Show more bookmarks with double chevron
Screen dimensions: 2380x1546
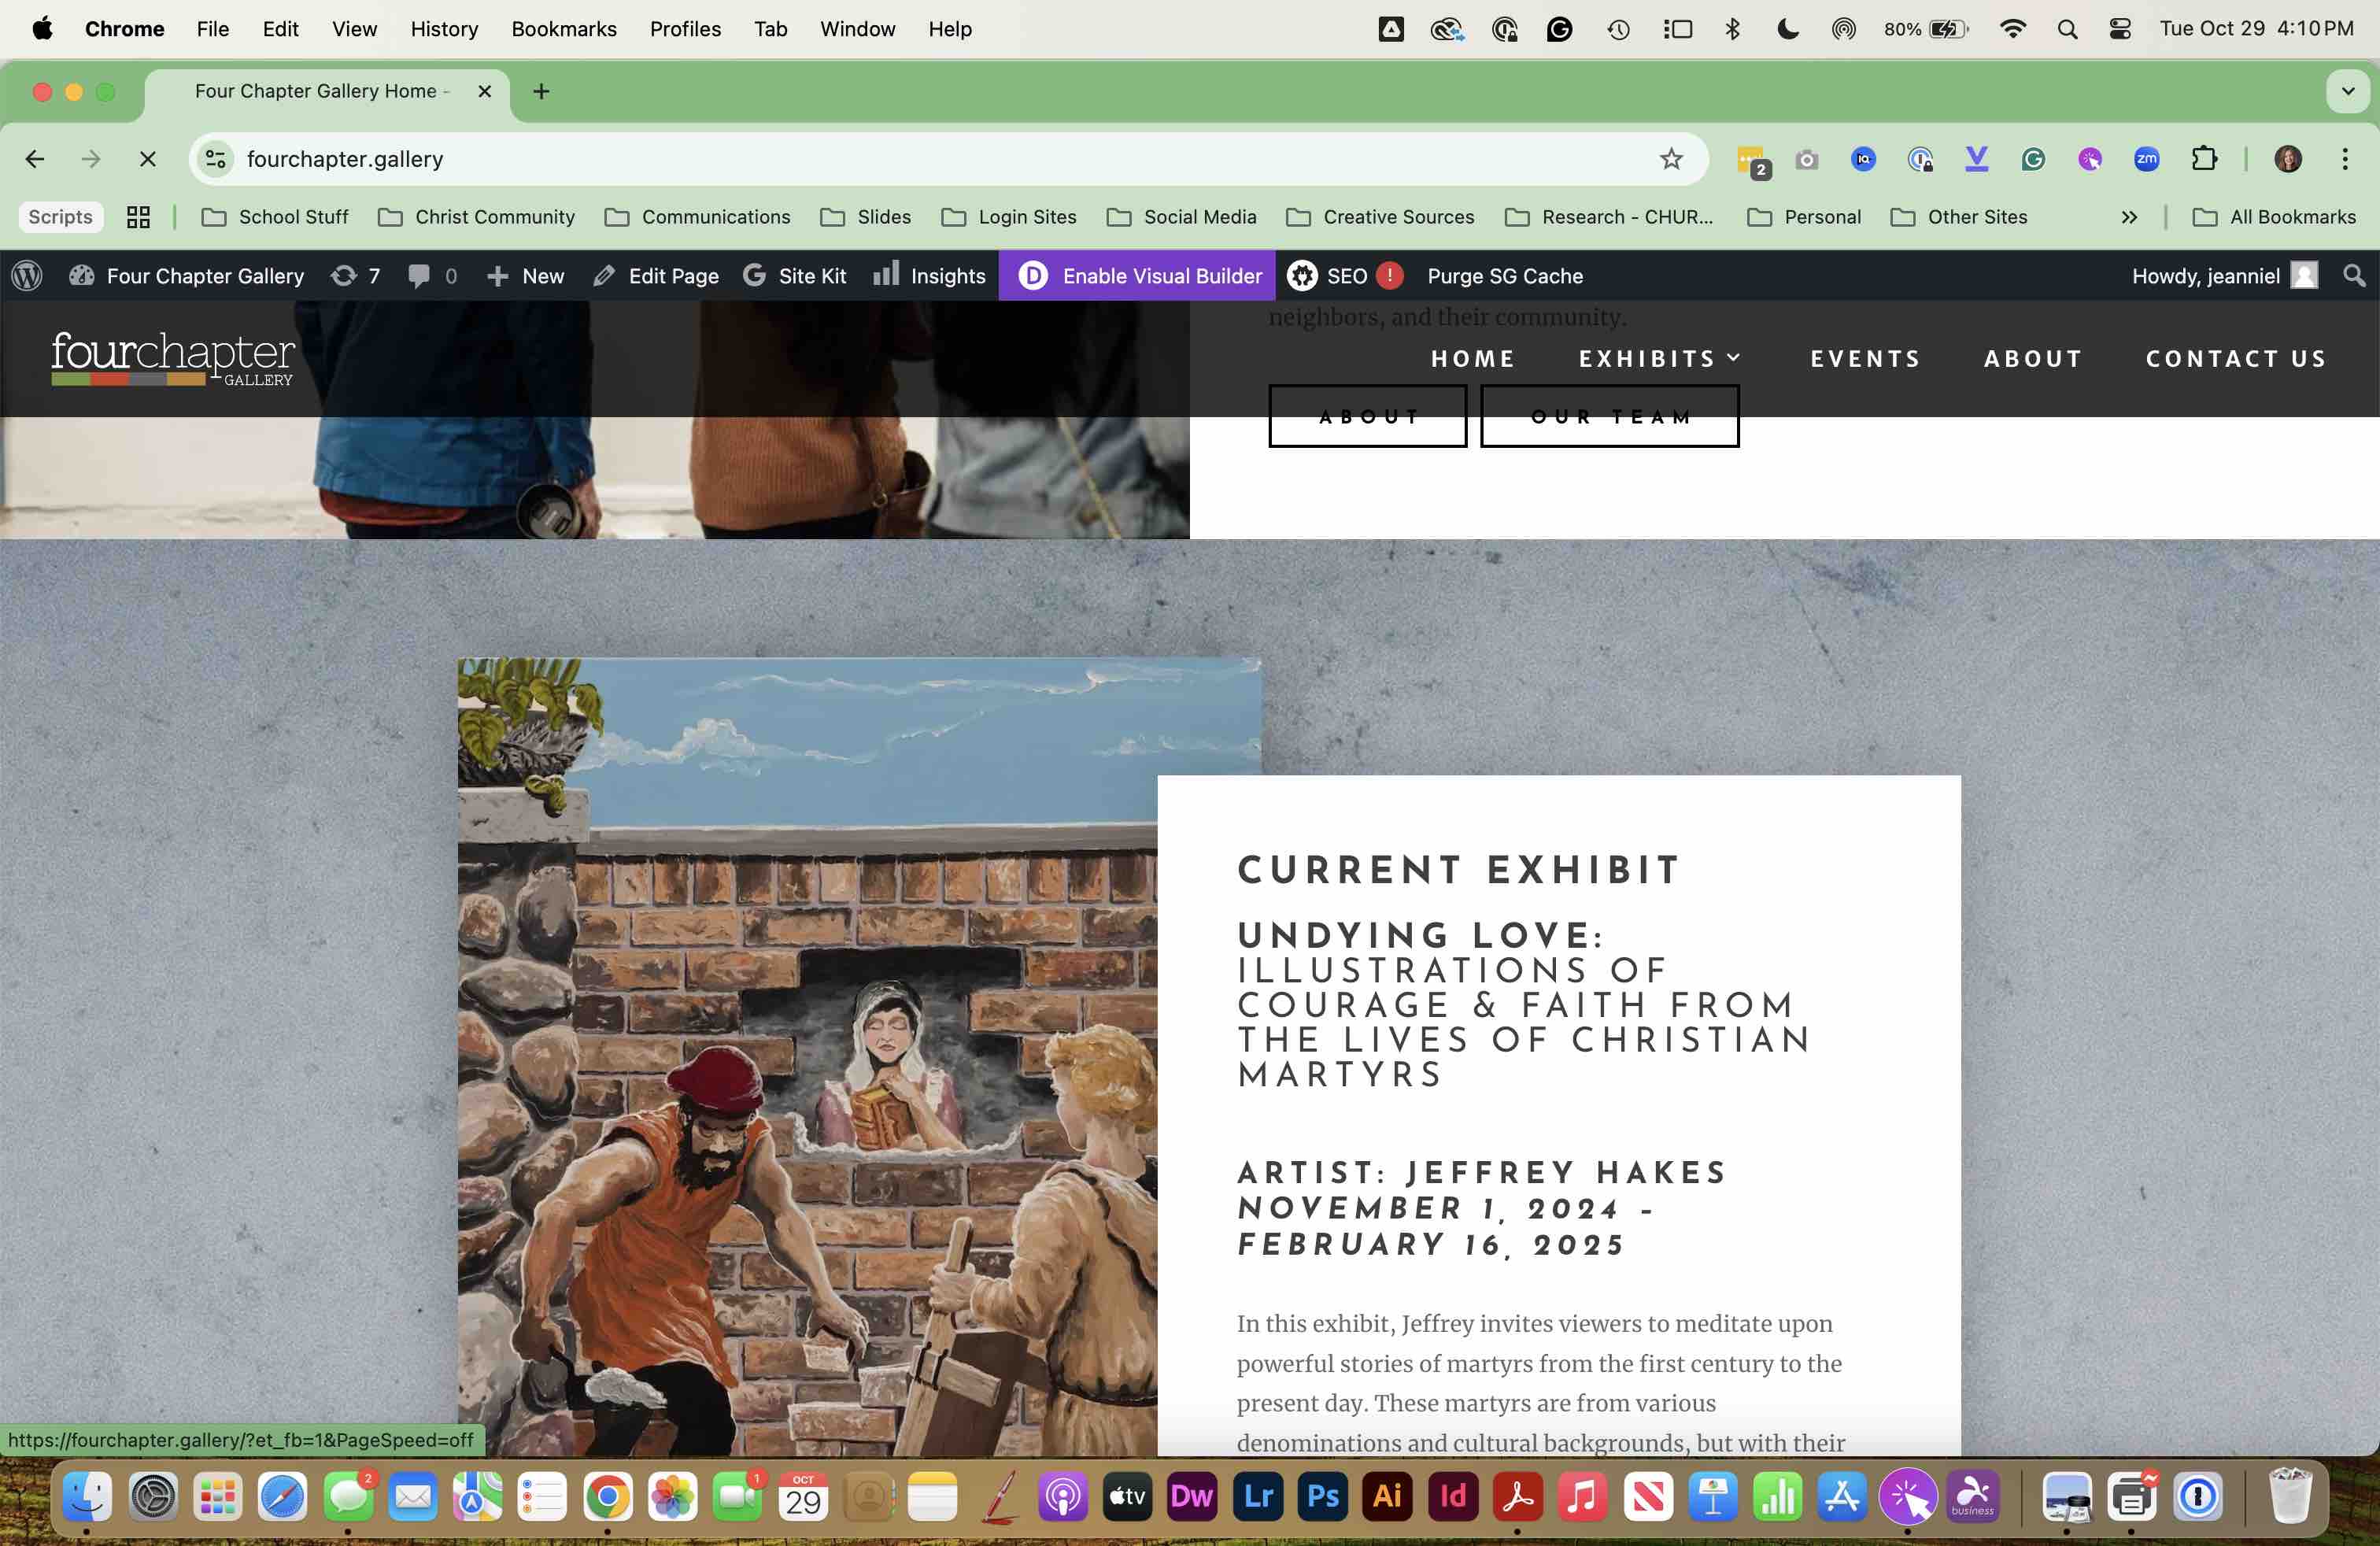(2129, 217)
